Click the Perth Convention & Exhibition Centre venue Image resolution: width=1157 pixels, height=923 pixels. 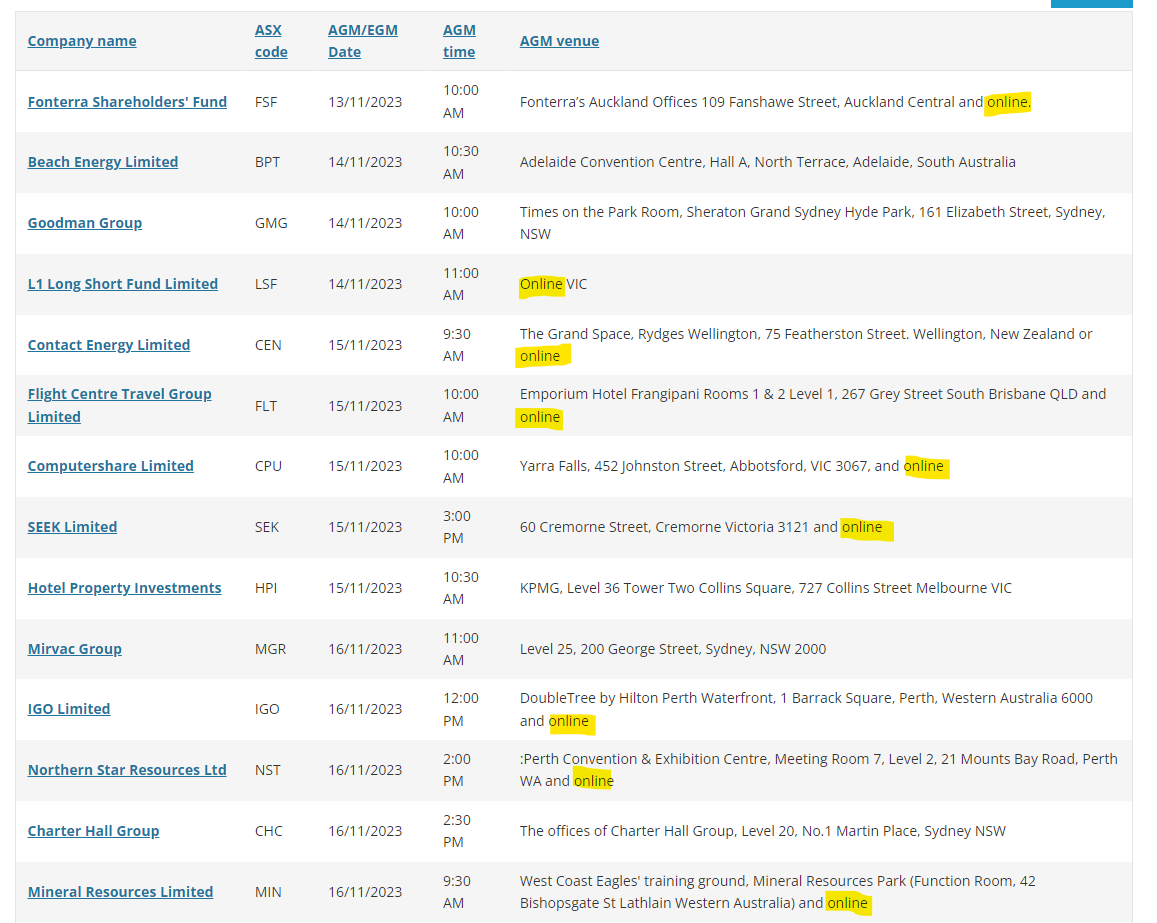point(818,770)
